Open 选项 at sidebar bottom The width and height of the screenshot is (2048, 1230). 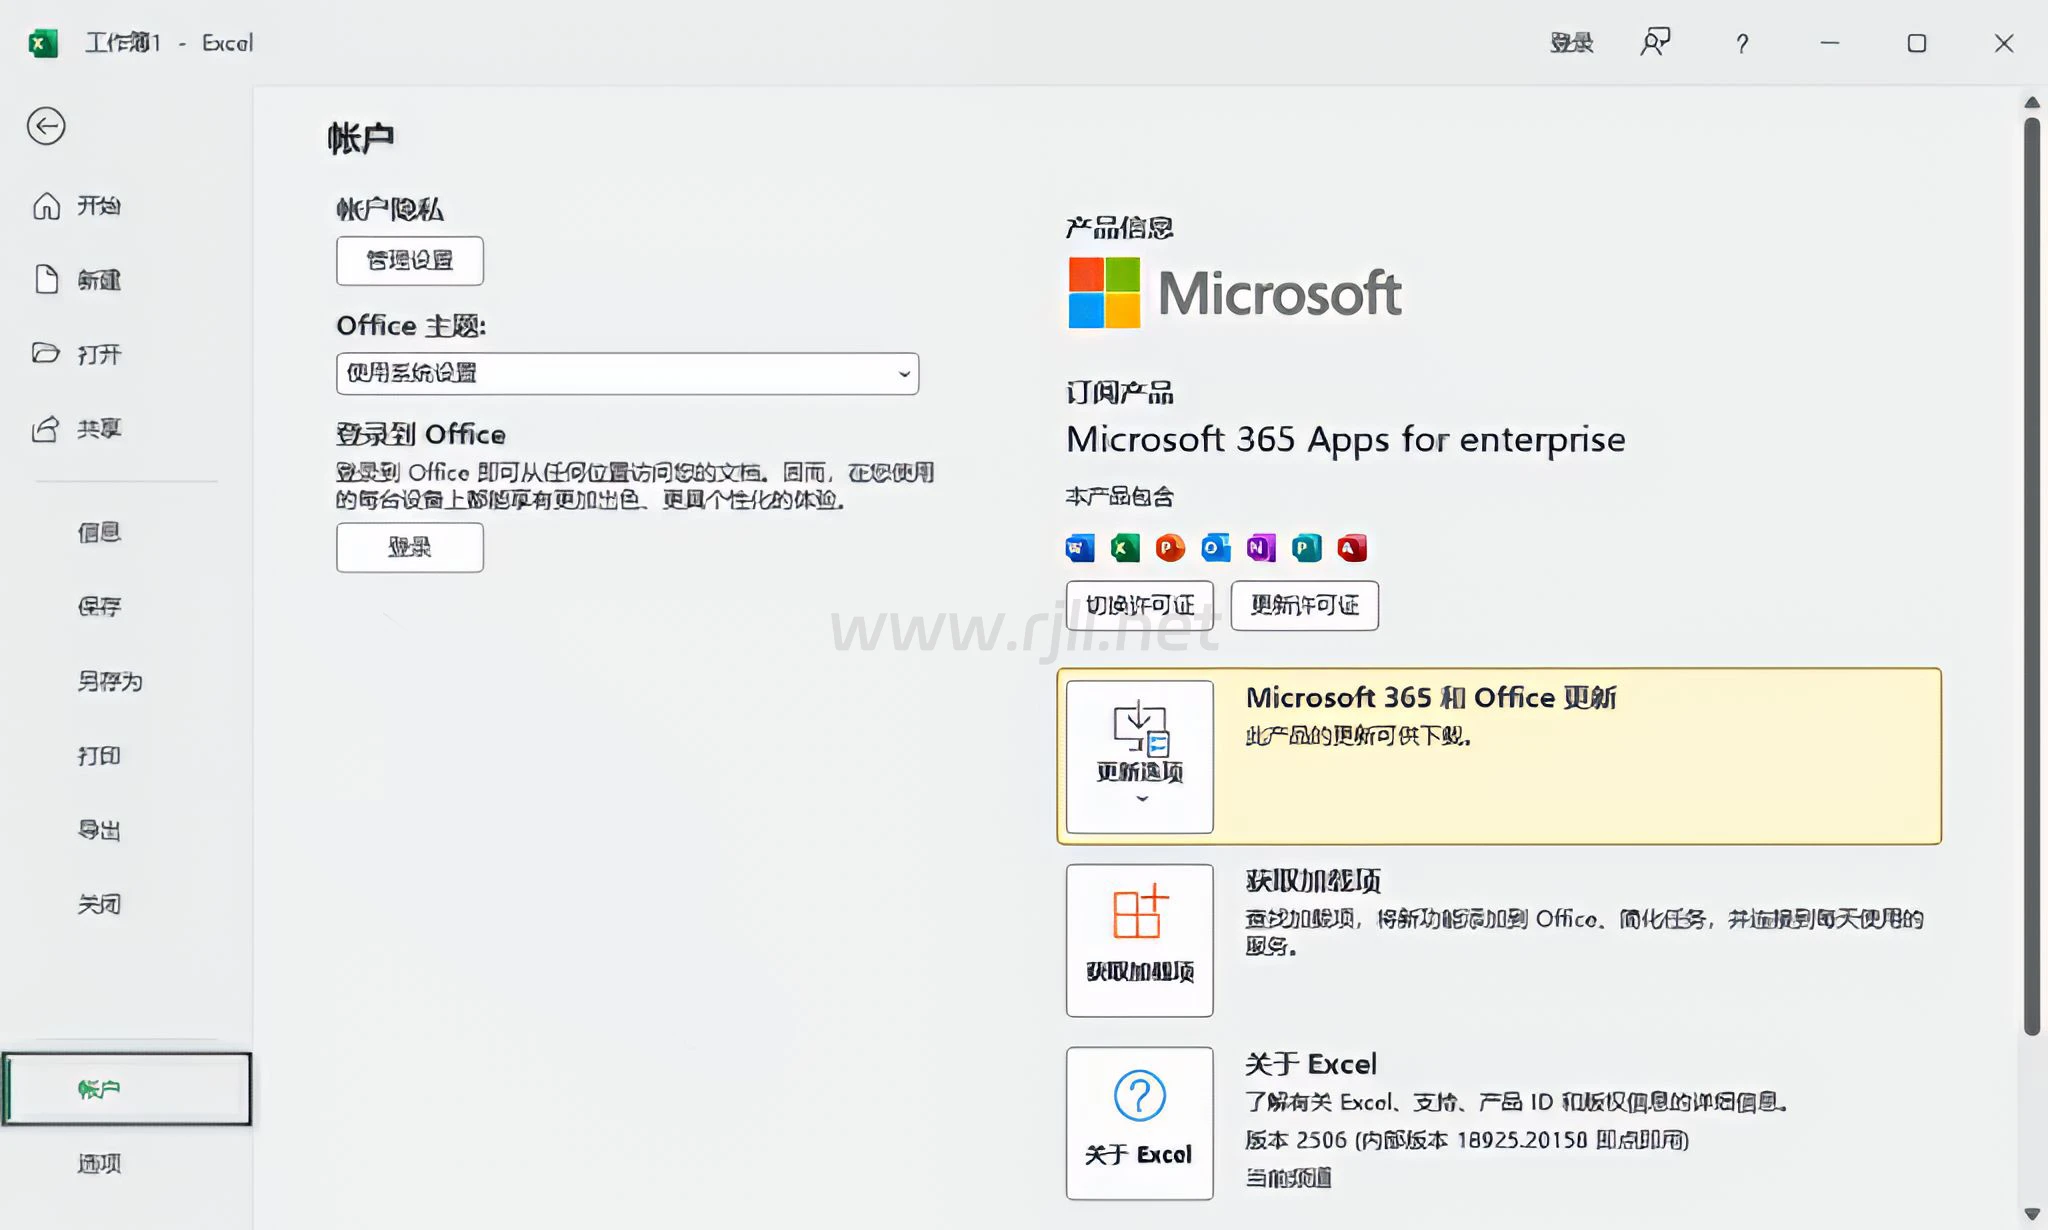99,1163
